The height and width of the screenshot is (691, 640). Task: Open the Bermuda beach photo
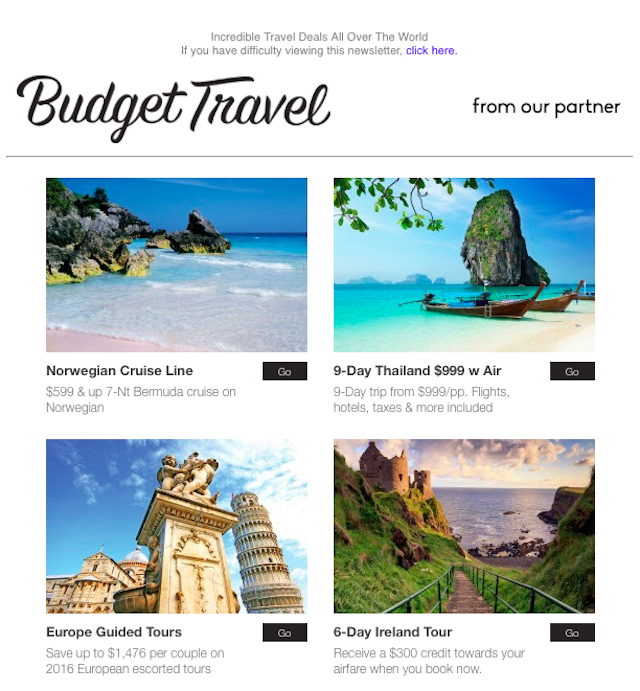[176, 265]
